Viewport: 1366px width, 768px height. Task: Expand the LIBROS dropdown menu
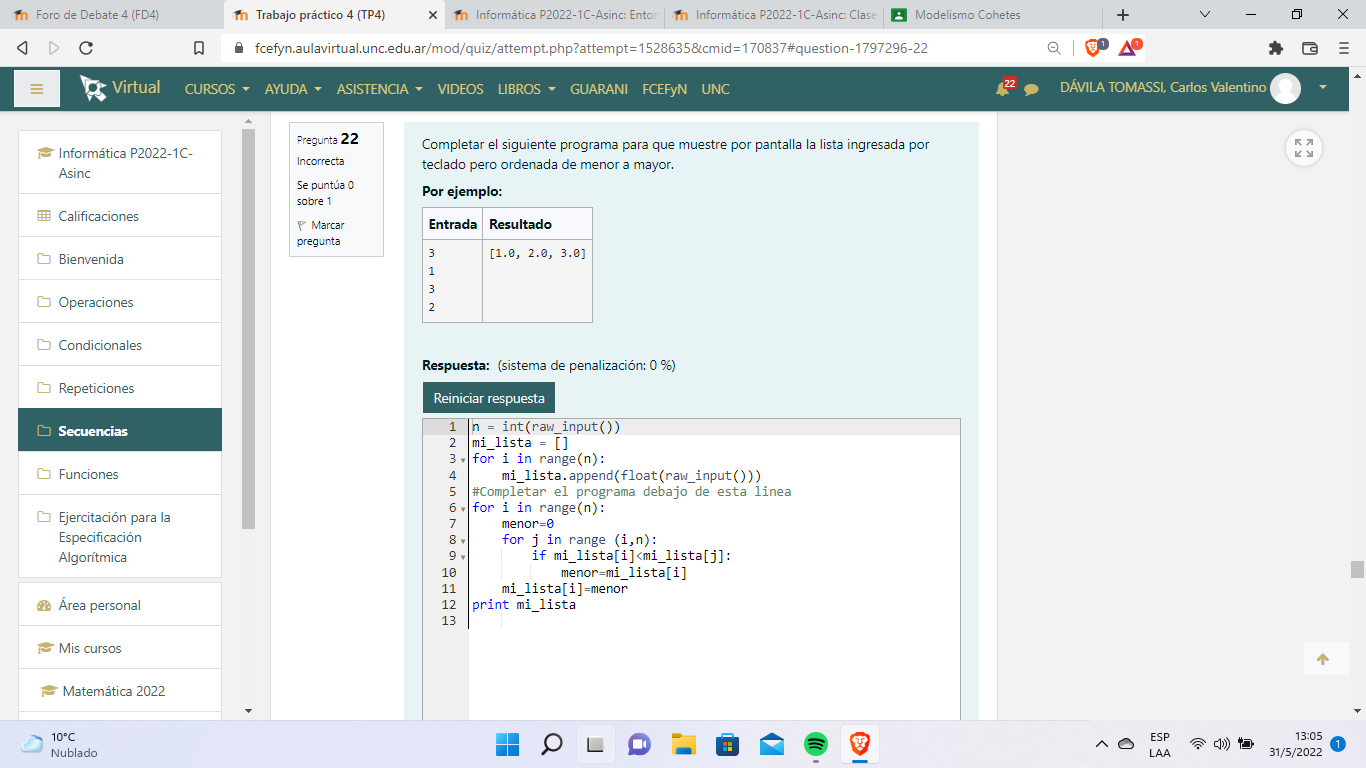pyautogui.click(x=526, y=89)
